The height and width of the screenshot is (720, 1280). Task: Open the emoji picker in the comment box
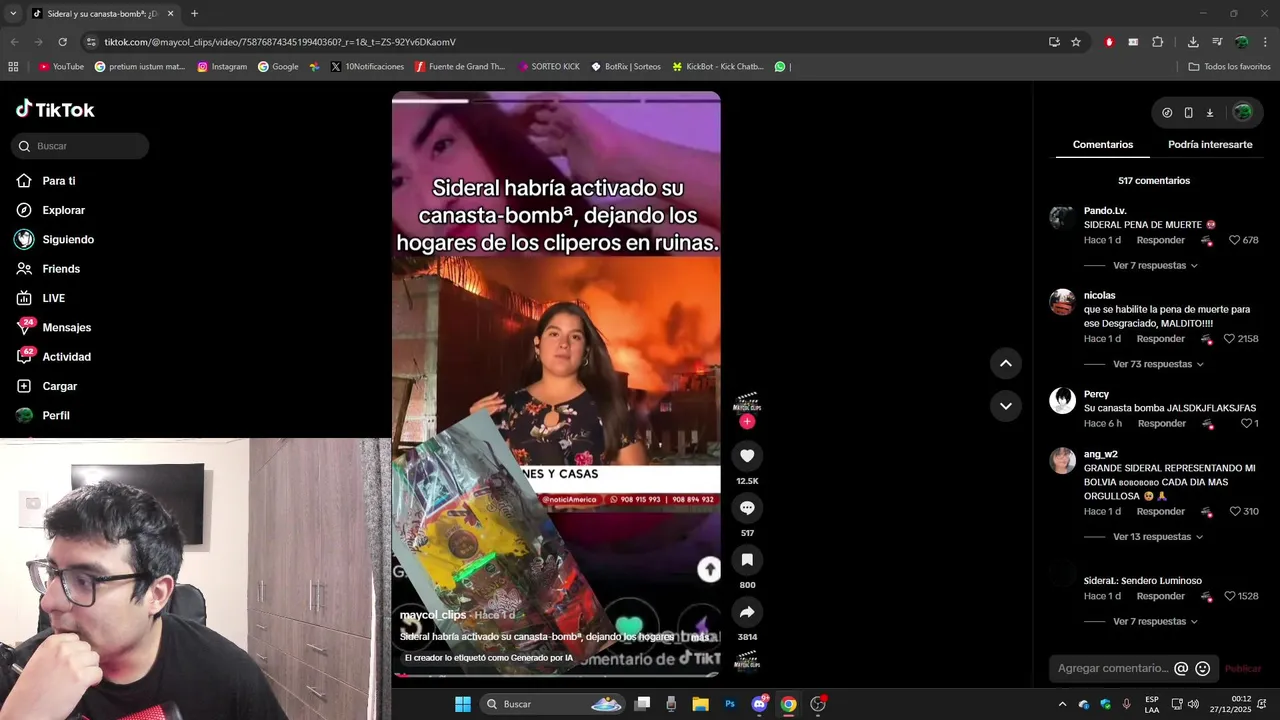[1203, 668]
